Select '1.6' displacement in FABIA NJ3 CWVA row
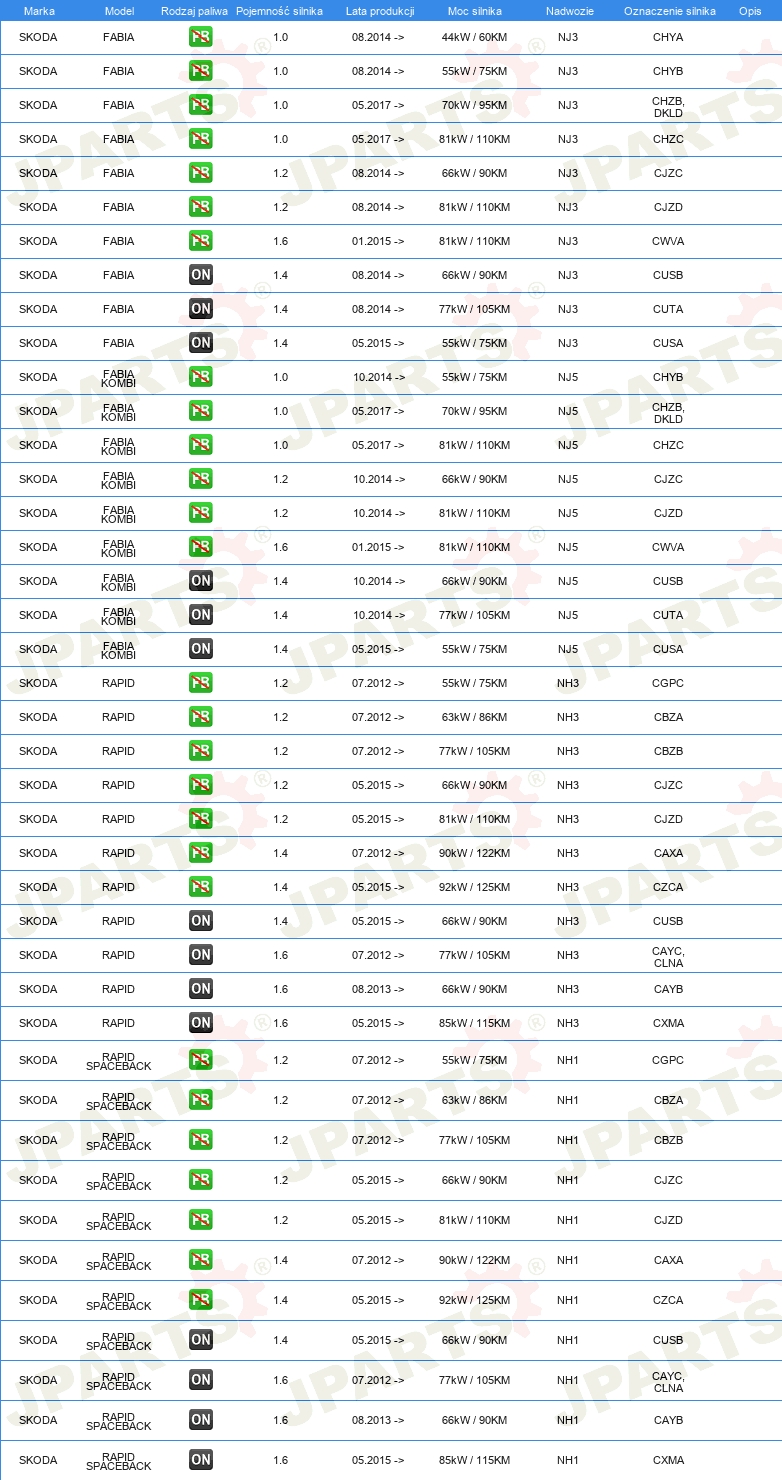 280,241
